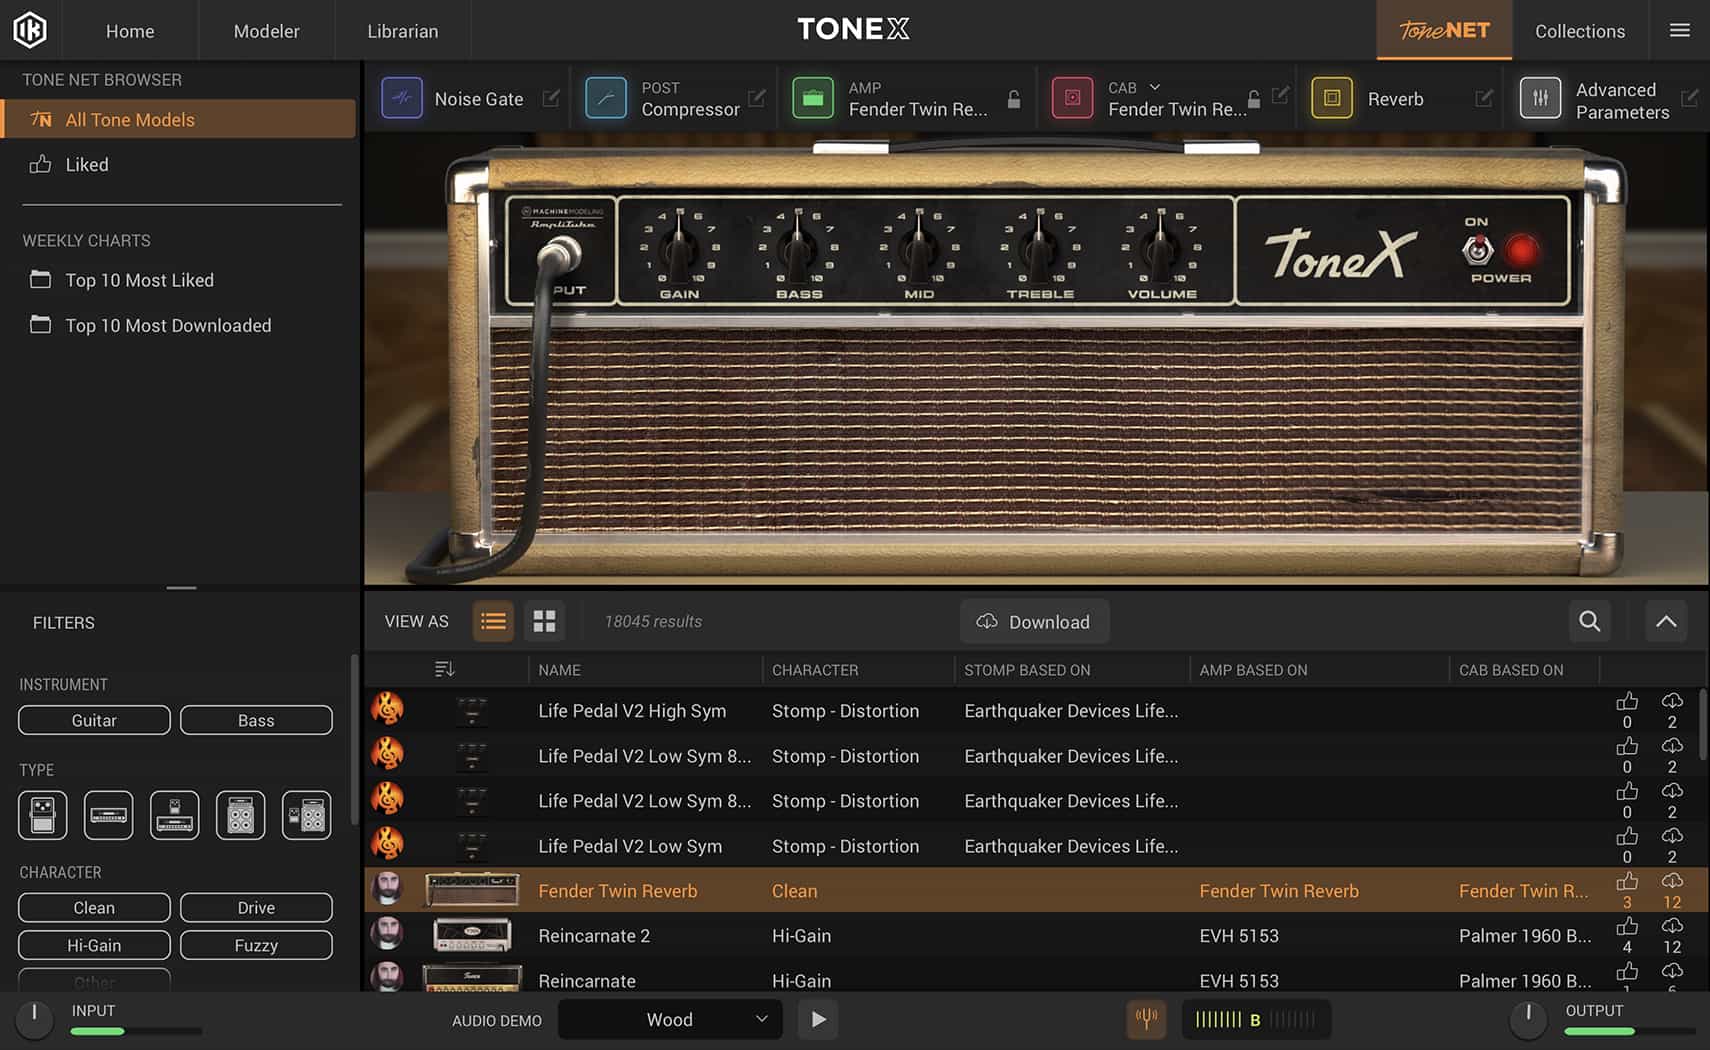Toggle the Reverb module icon
This screenshot has width=1710, height=1050.
(x=1332, y=98)
